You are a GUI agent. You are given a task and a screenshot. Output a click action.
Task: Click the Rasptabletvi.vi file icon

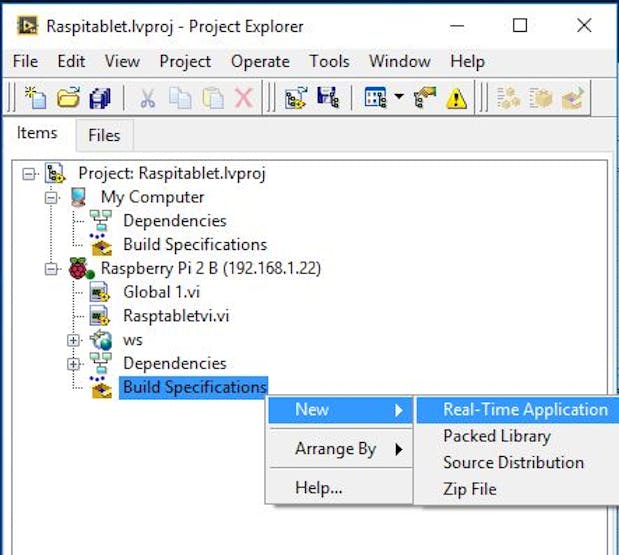click(99, 316)
